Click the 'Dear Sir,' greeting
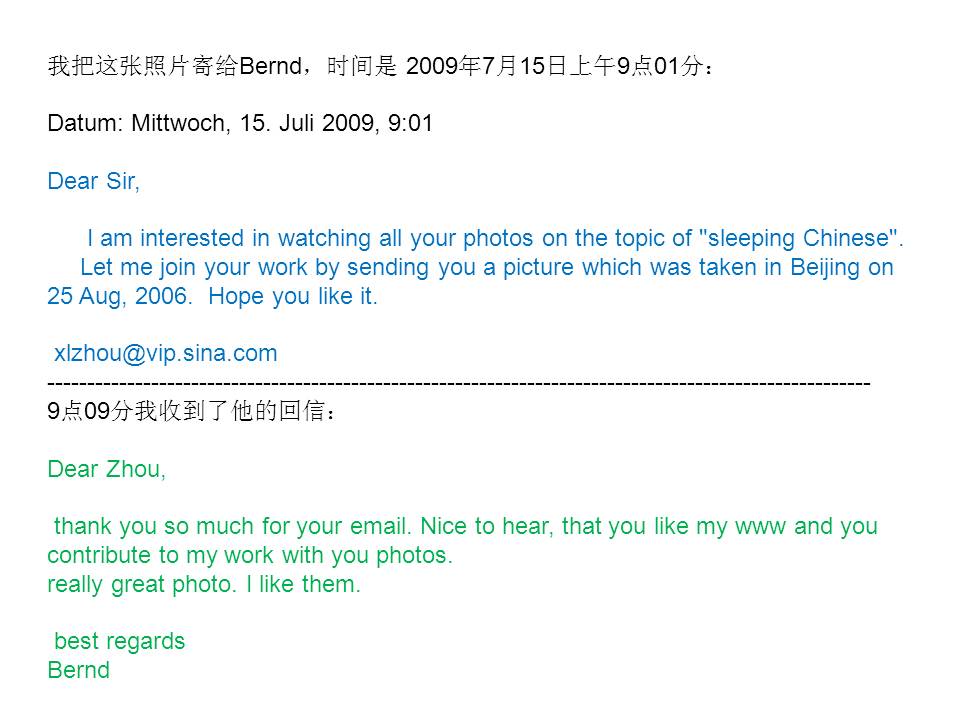Screen dimensions: 960x720 coord(94,181)
